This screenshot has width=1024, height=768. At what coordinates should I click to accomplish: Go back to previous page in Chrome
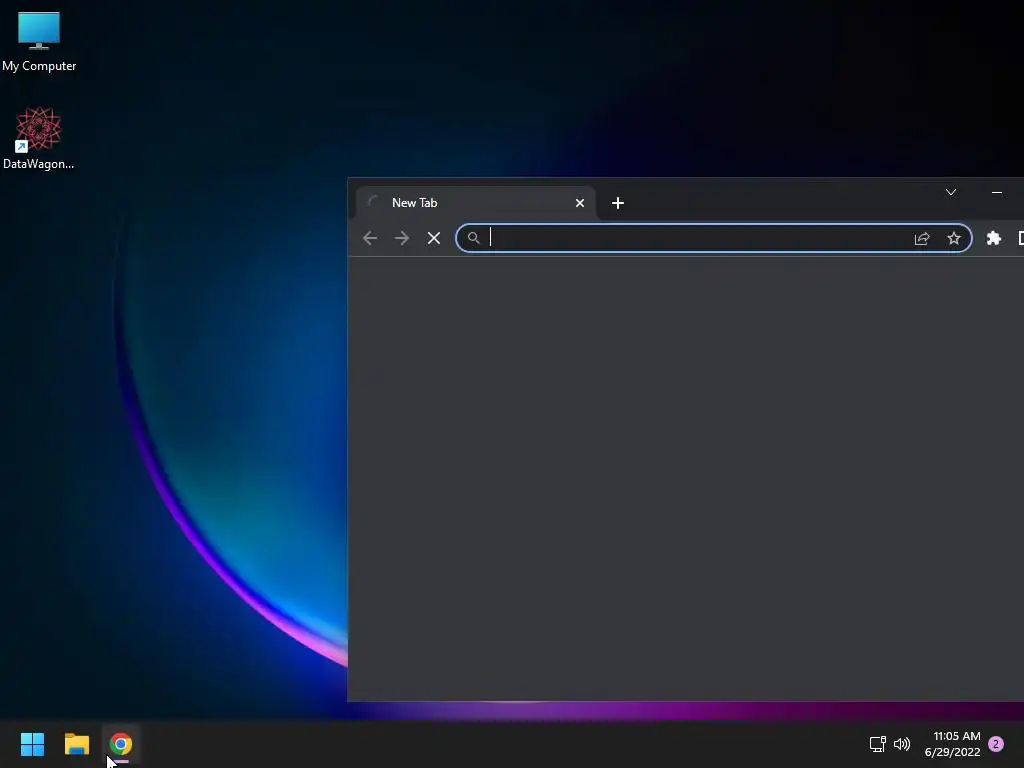[x=370, y=238]
